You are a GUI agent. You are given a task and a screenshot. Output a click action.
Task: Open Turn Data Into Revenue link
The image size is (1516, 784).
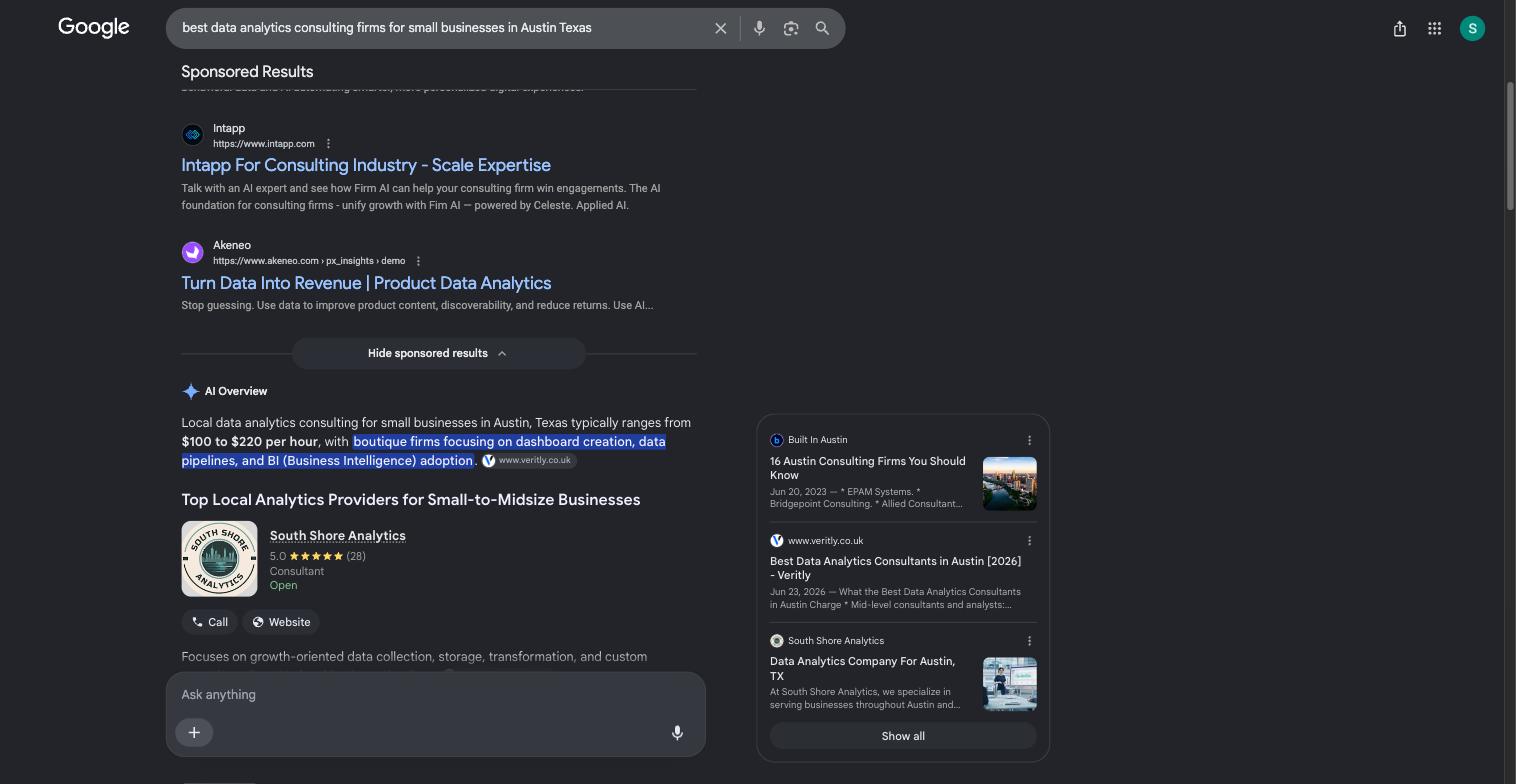(x=366, y=283)
